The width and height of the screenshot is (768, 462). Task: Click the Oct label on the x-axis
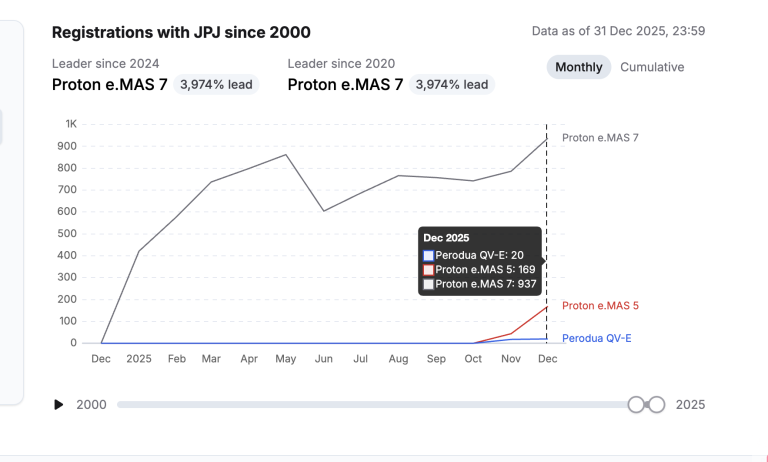(473, 358)
